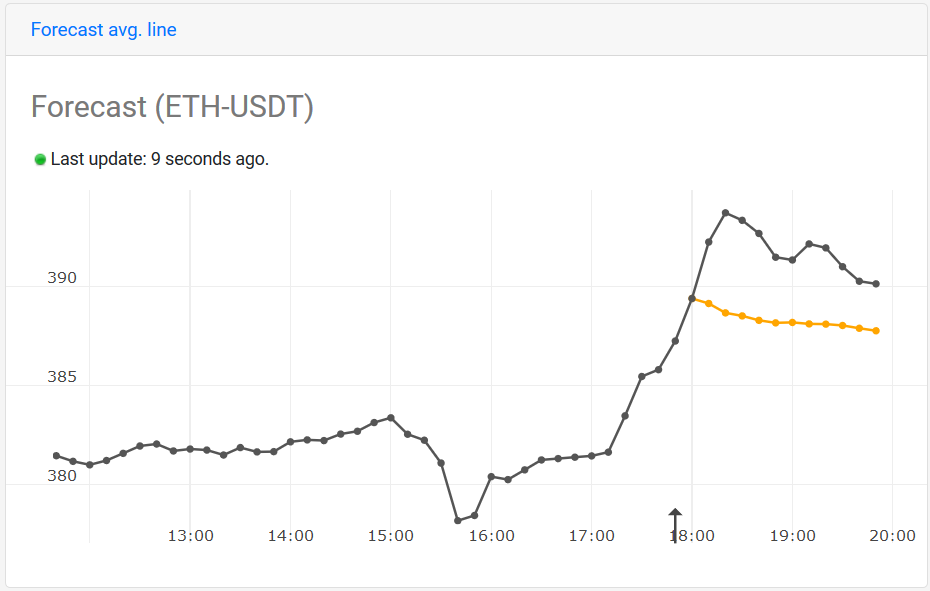
Task: Click the point where orange forecast line starts
Action: tap(692, 298)
